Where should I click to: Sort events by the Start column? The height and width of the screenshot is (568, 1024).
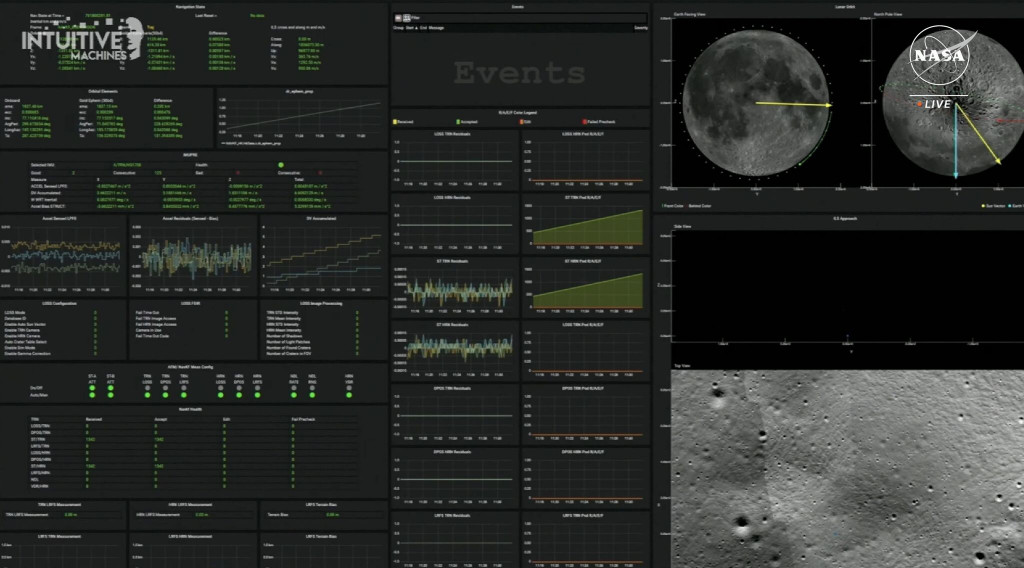[x=411, y=27]
